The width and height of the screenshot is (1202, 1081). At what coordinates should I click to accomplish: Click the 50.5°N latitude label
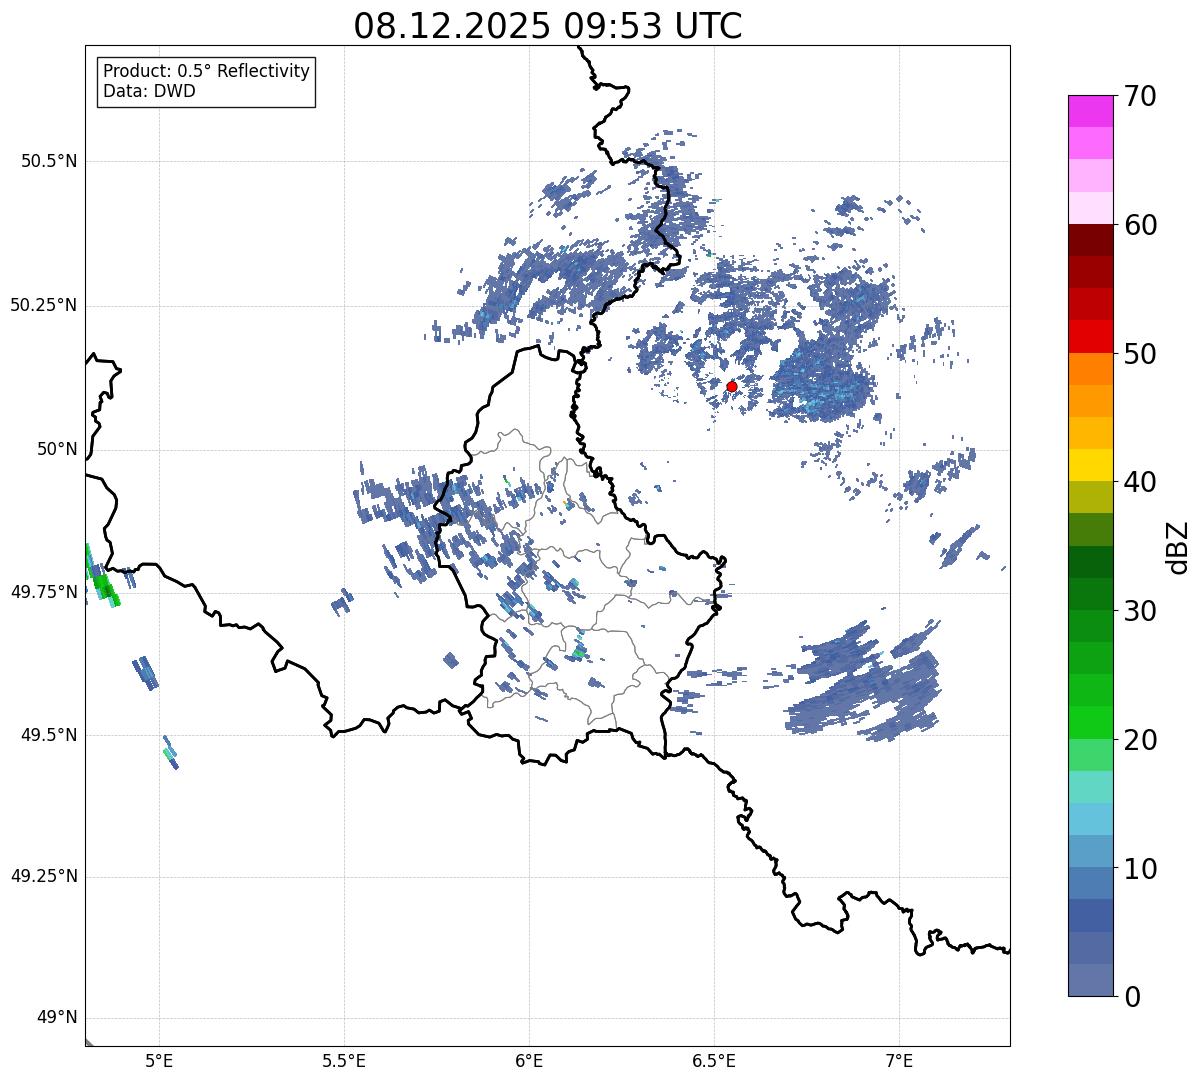49,161
